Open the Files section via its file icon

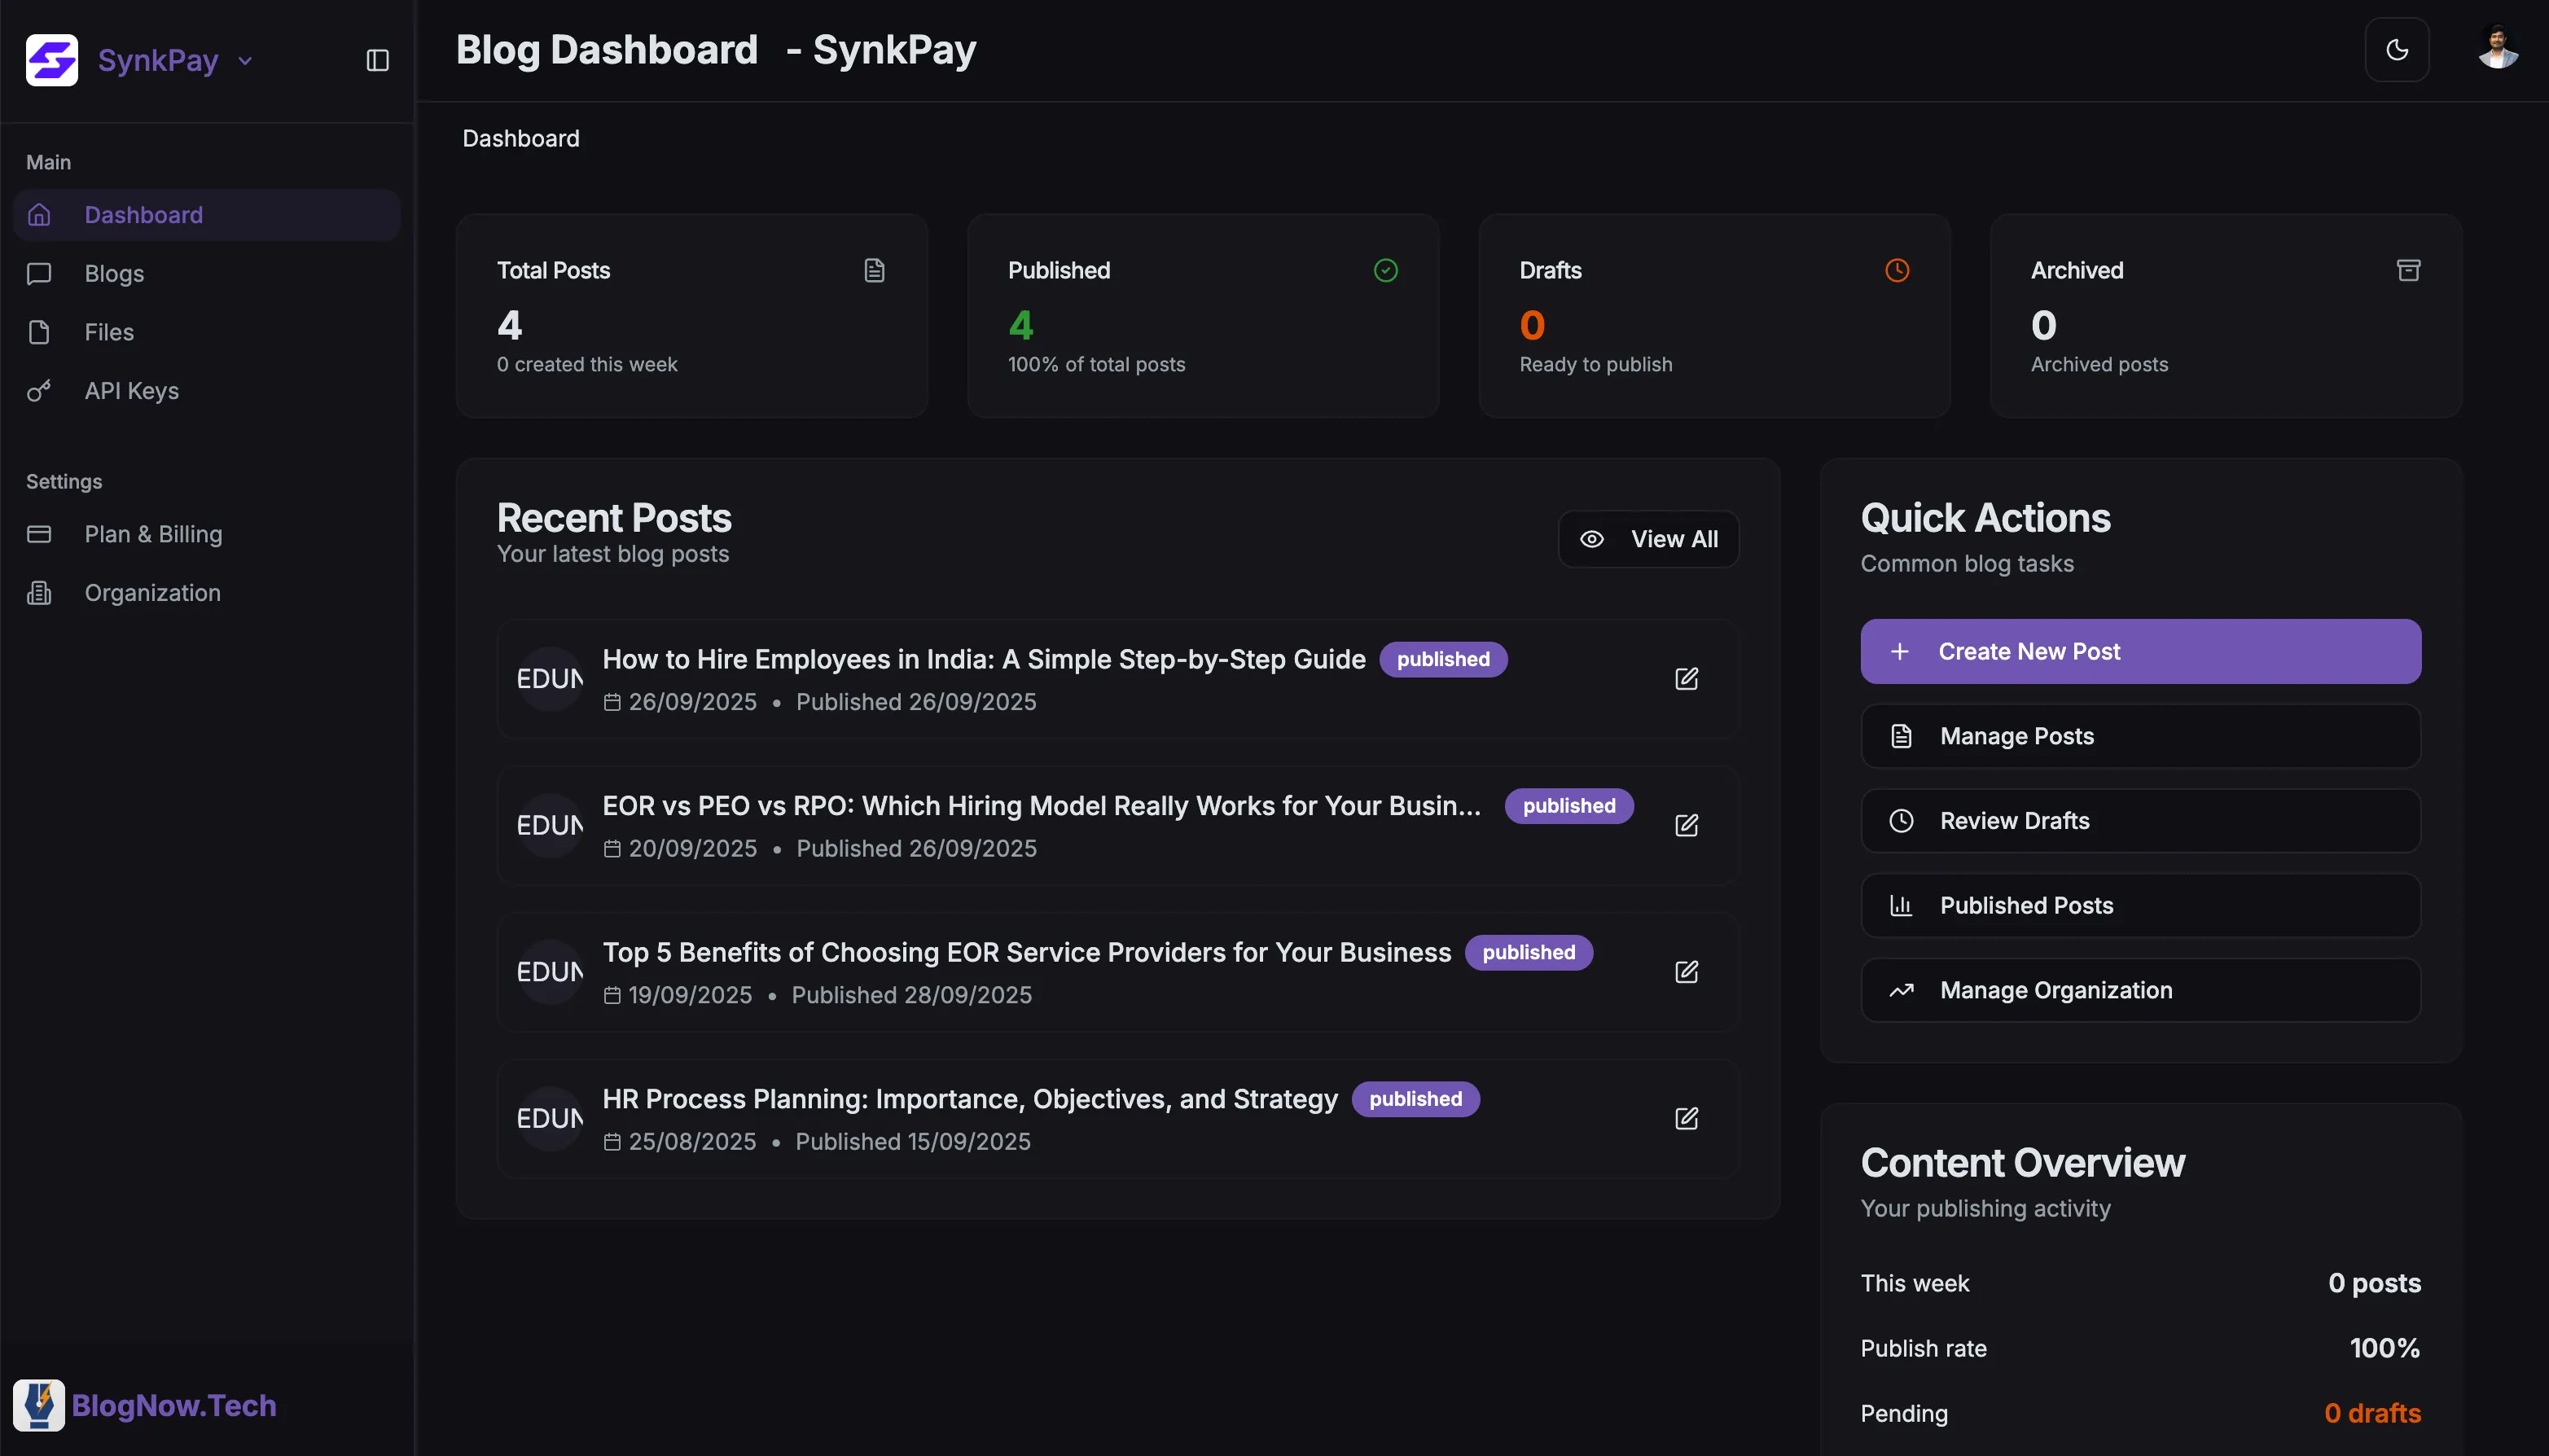tap(39, 332)
